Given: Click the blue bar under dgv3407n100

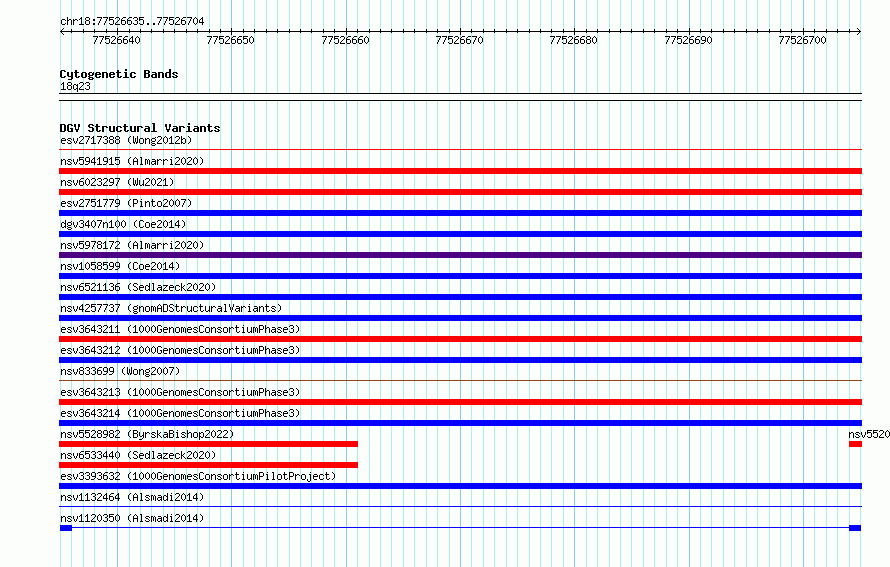Looking at the screenshot, I should pos(460,234).
